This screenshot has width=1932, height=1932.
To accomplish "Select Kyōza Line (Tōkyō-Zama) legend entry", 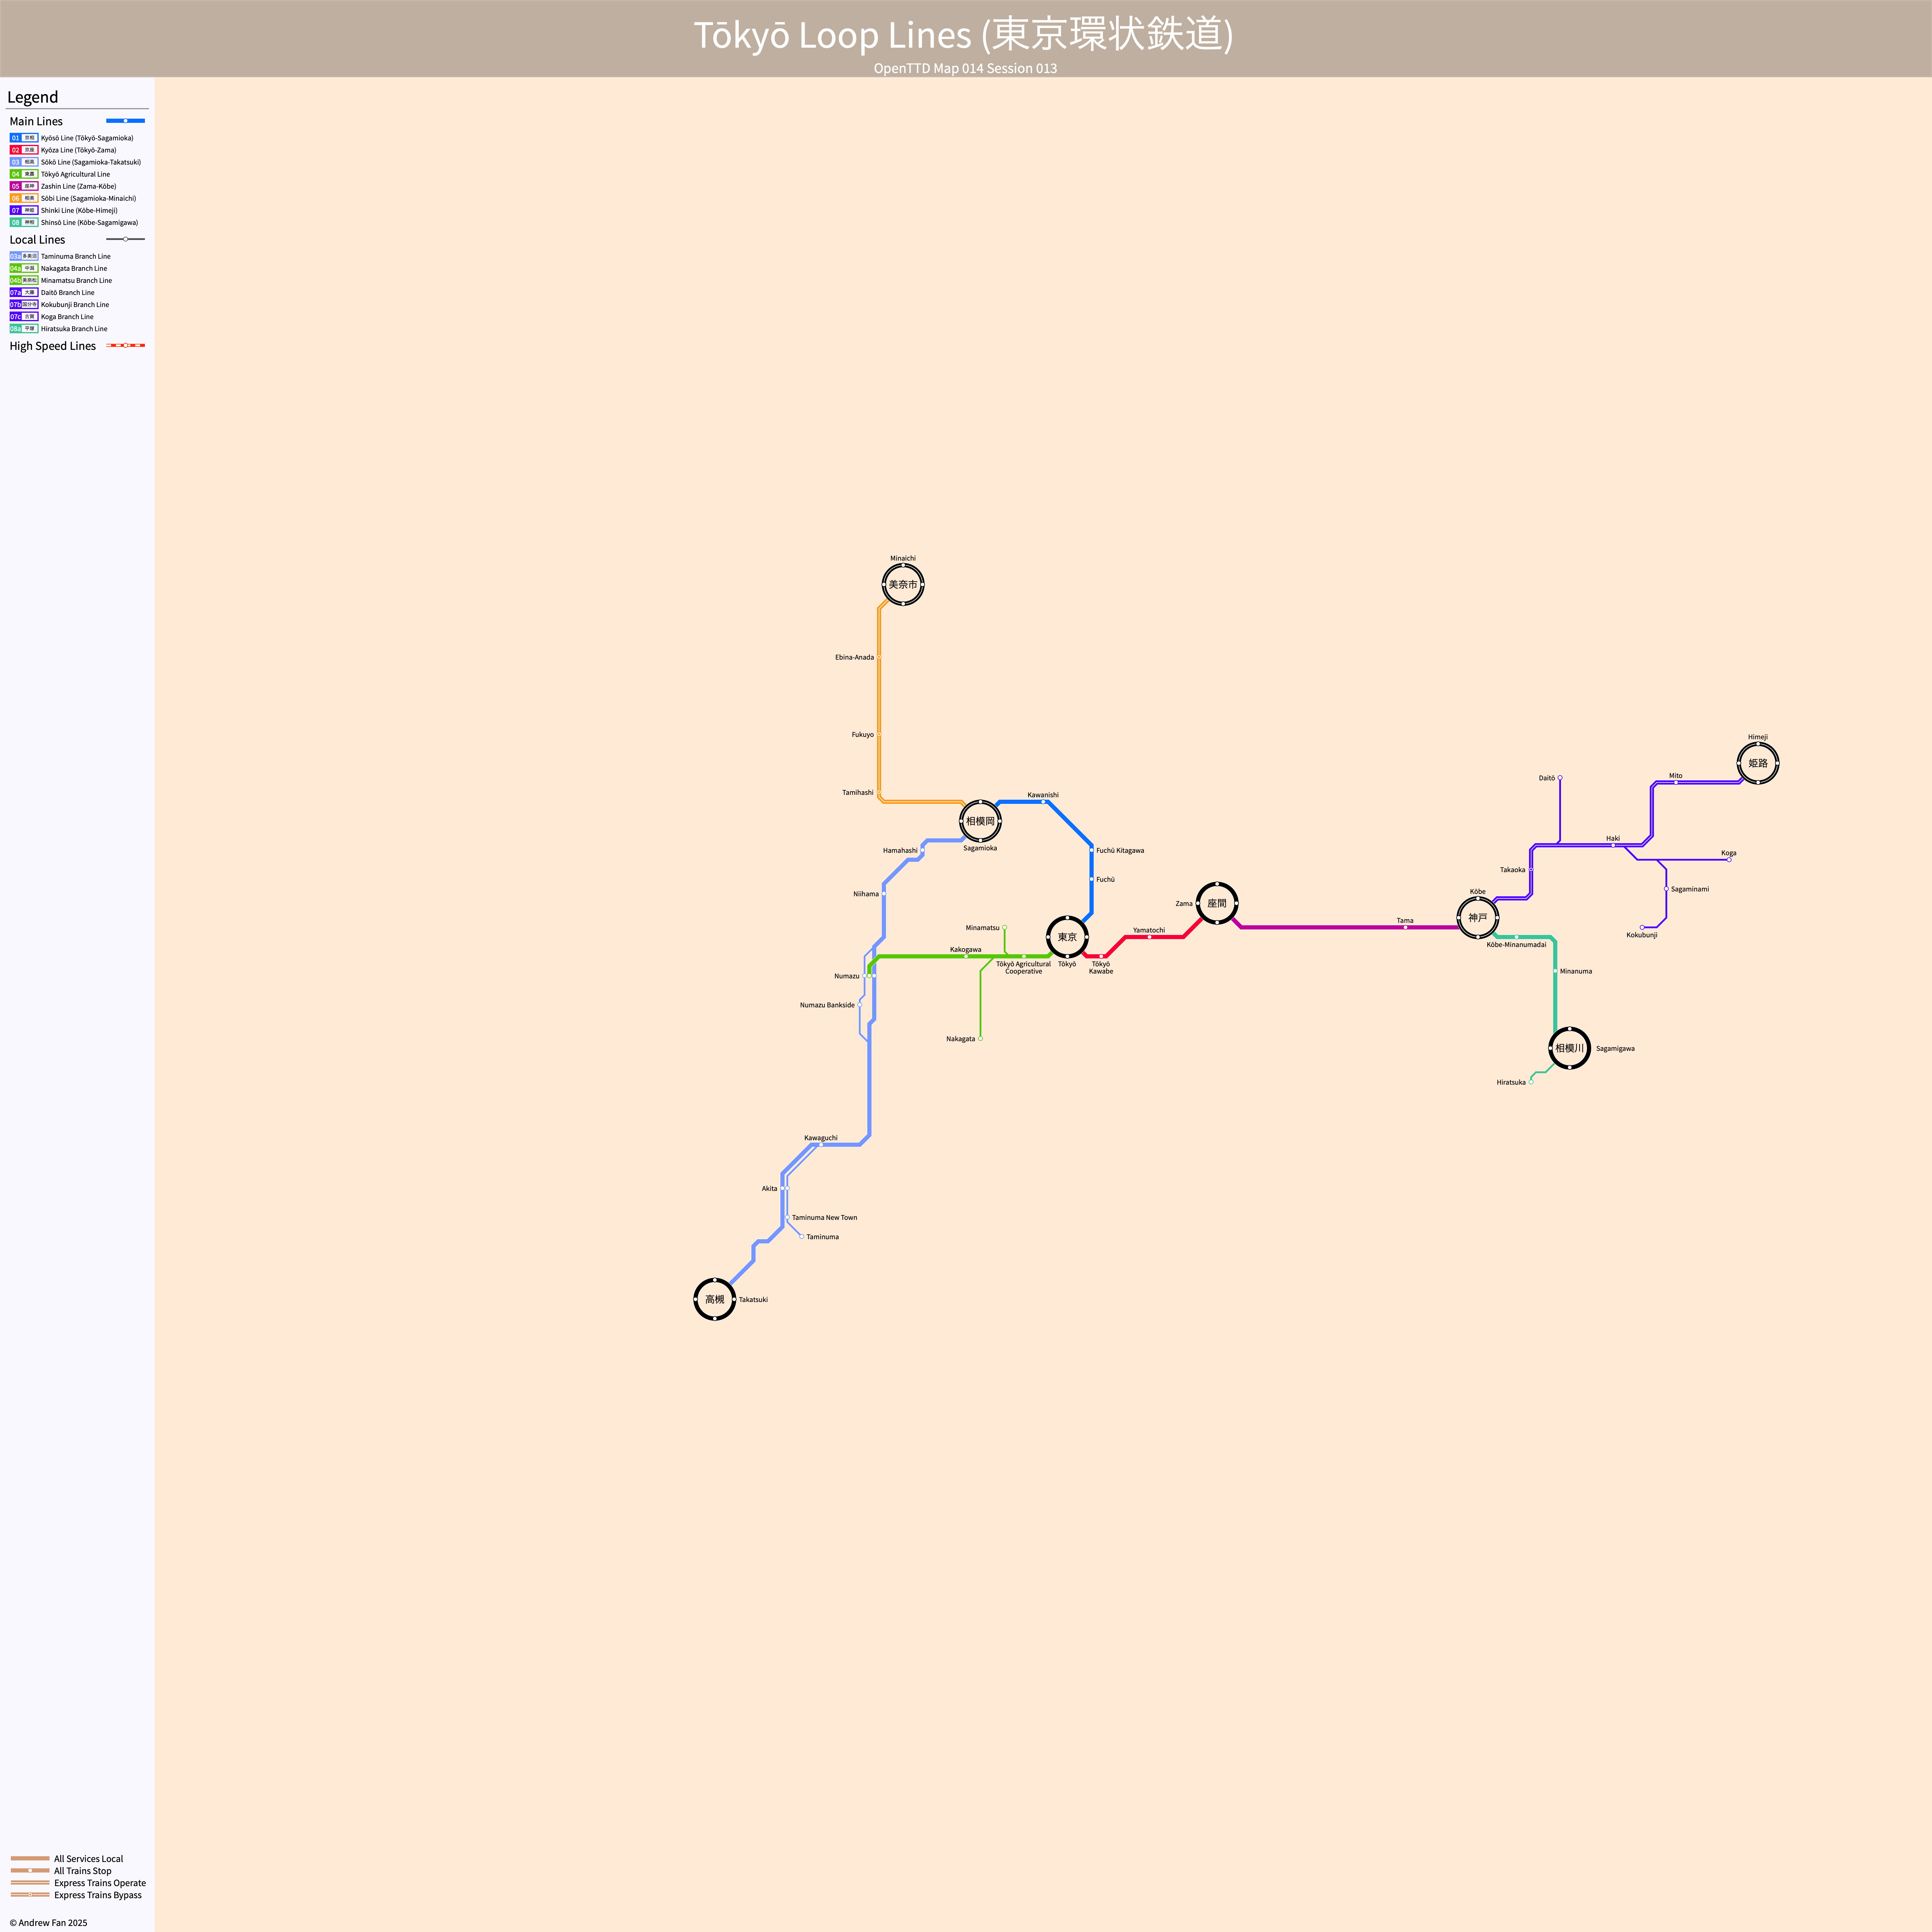I will 78,150.
